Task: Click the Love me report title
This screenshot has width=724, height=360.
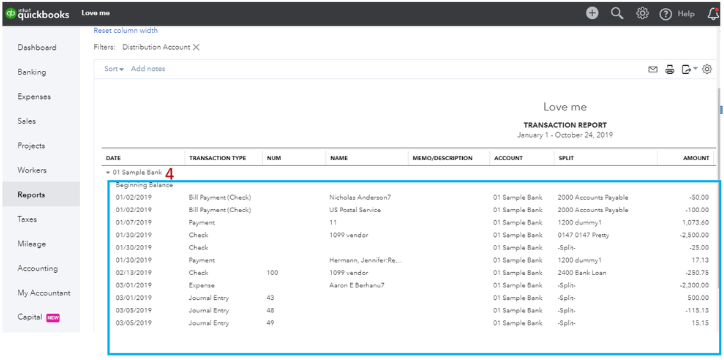Action: 565,107
